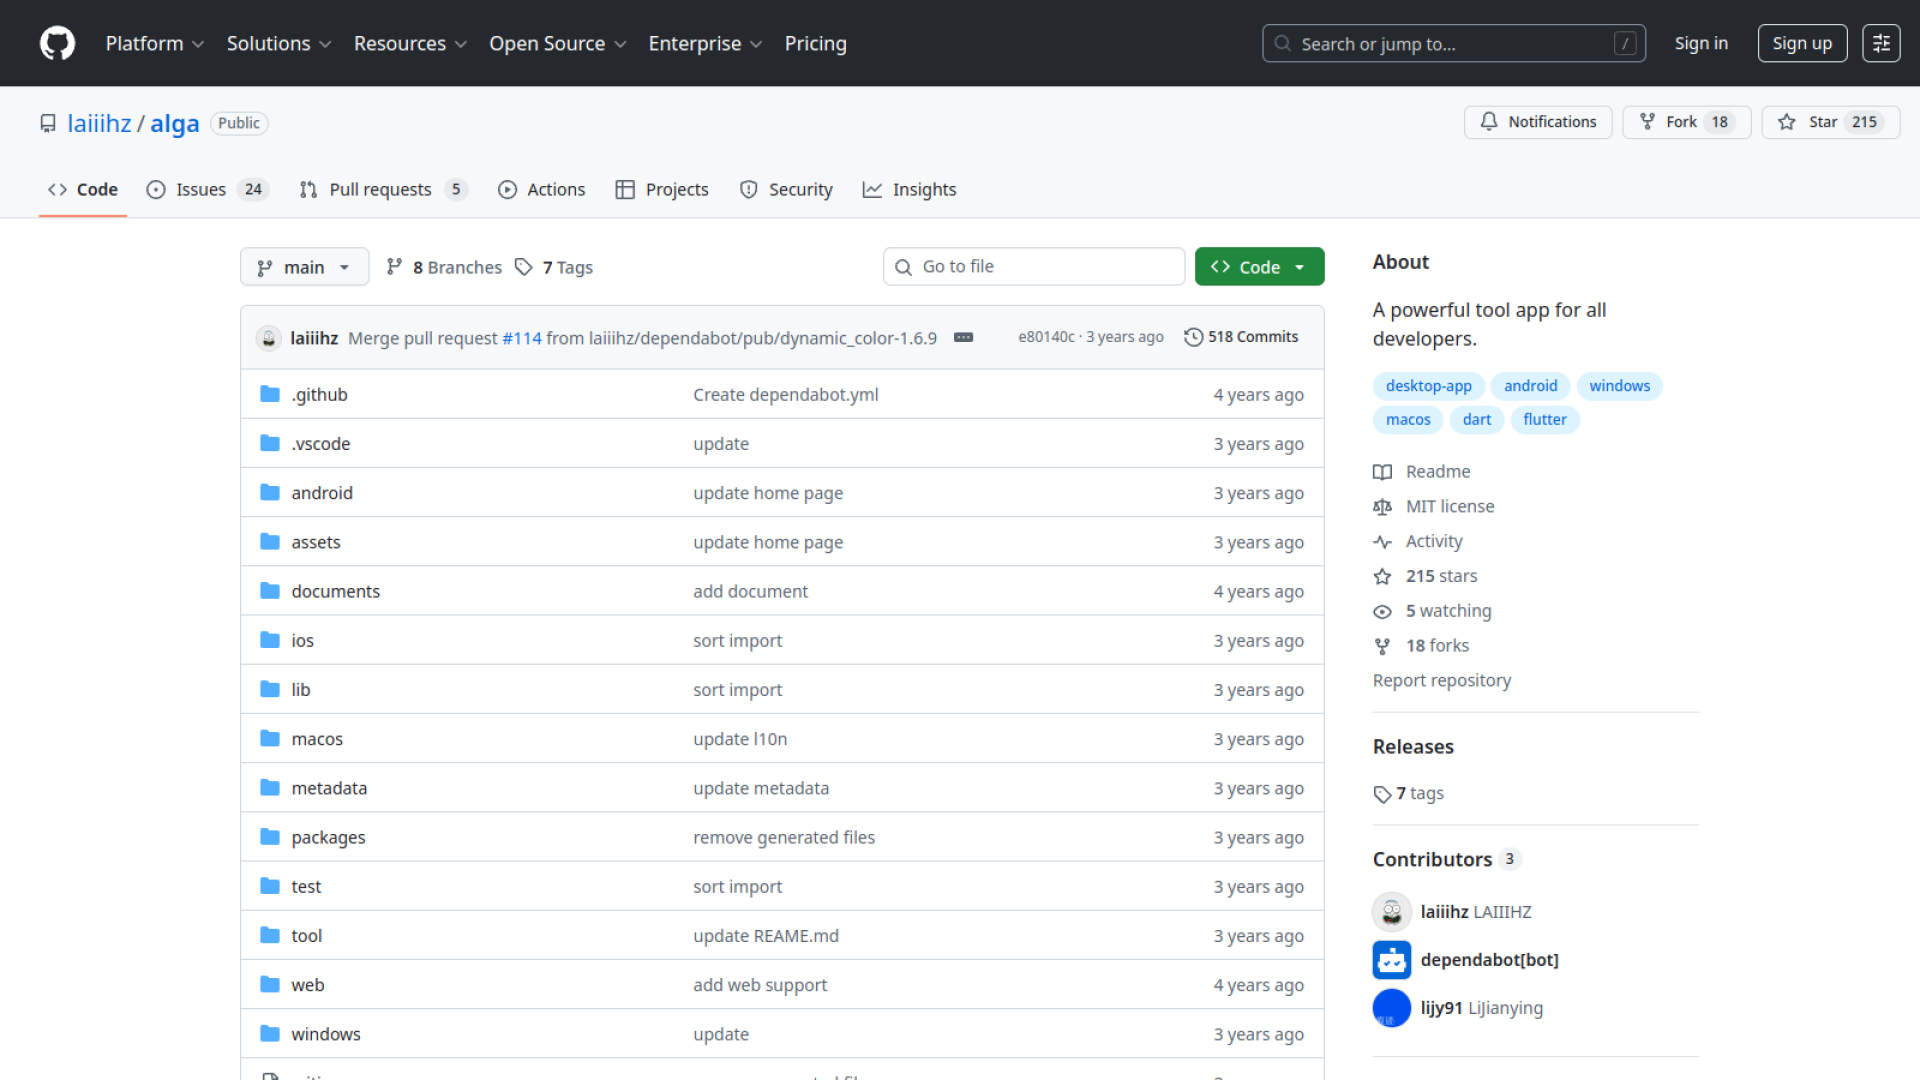
Task: Open the macos folder
Action: point(317,739)
